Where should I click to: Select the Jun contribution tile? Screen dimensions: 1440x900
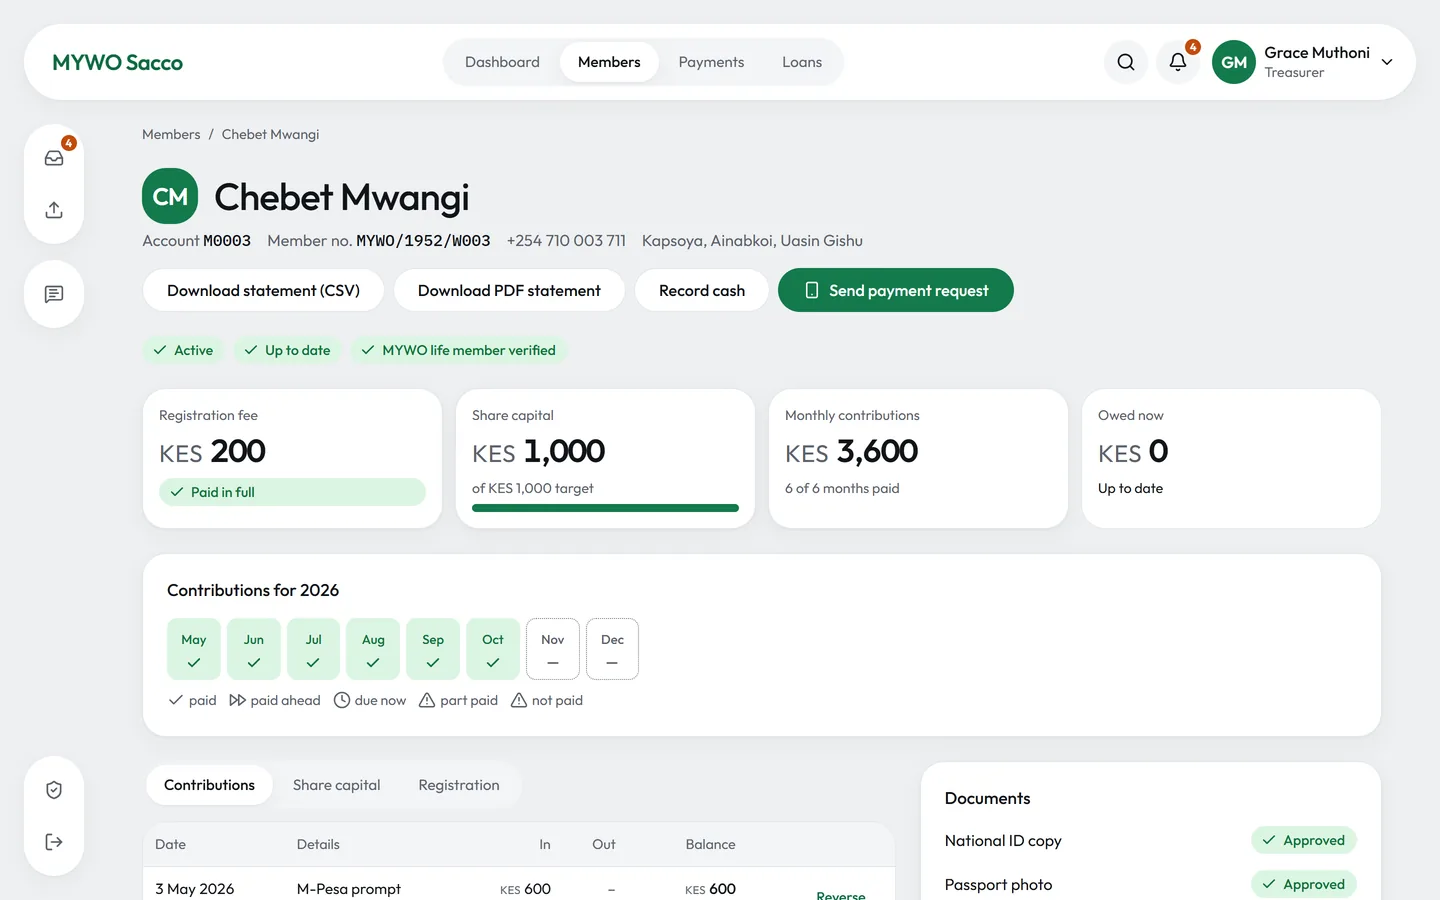tap(254, 649)
